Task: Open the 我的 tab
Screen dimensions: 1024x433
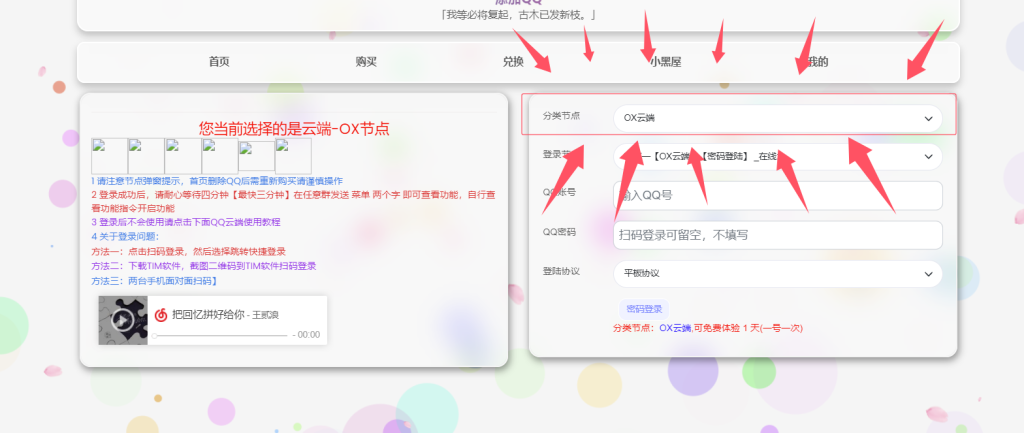Action: pyautogui.click(x=817, y=62)
